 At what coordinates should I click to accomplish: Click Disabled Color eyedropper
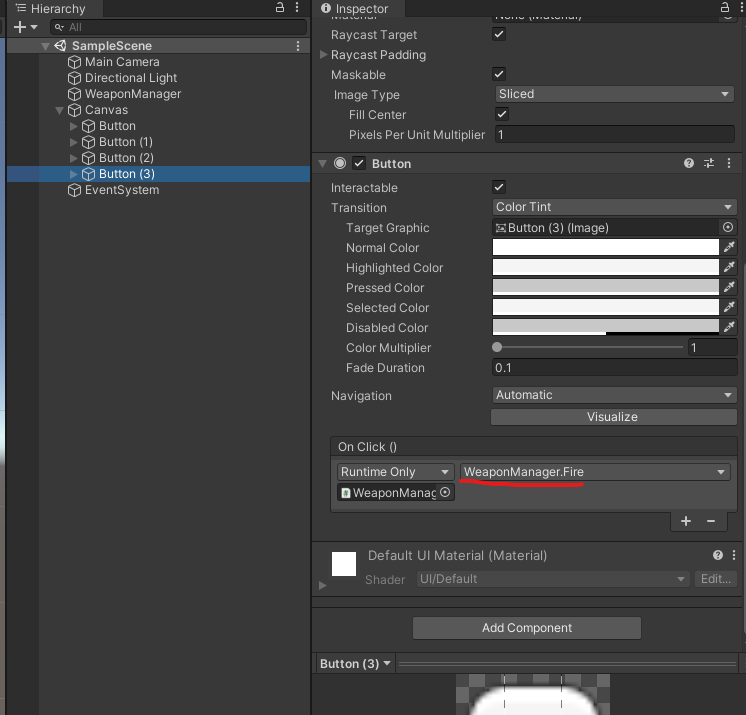pos(729,327)
